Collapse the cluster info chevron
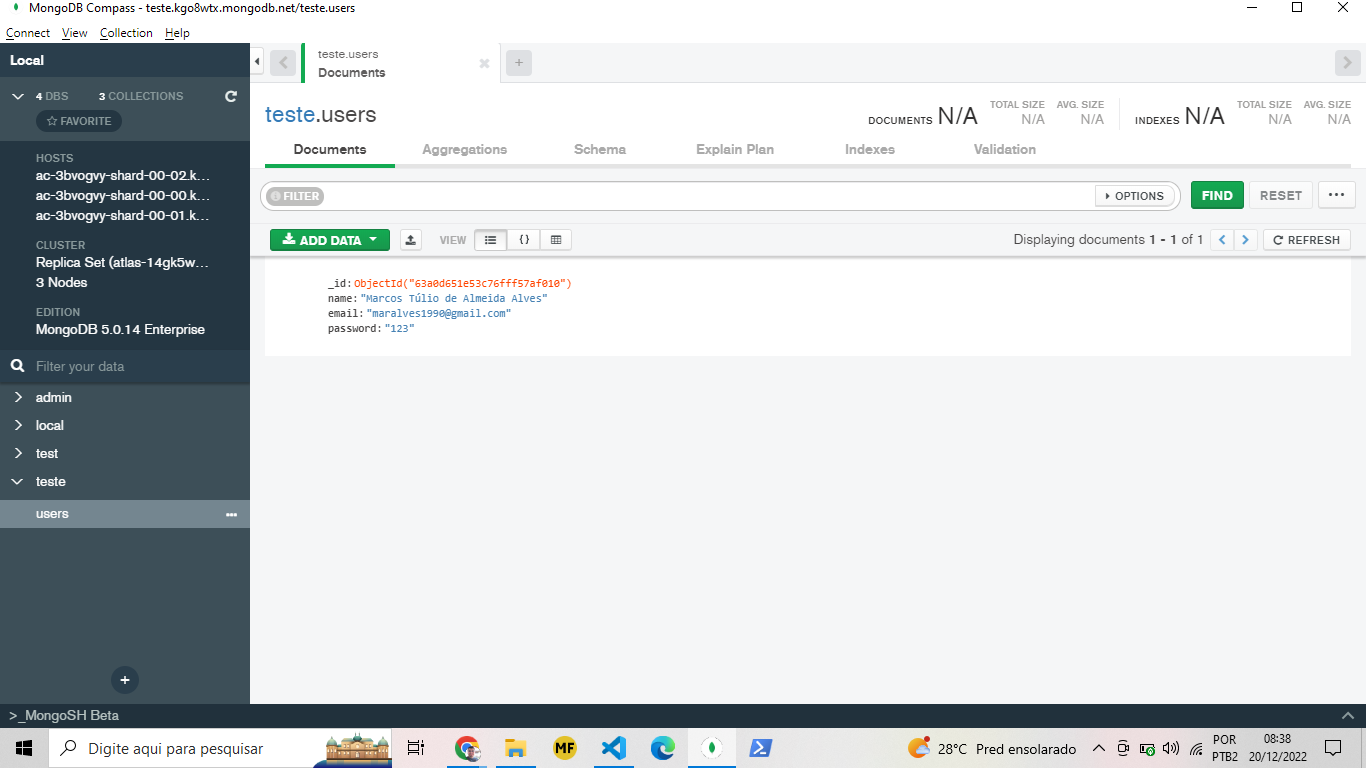Viewport: 1366px width, 768px height. (x=18, y=96)
